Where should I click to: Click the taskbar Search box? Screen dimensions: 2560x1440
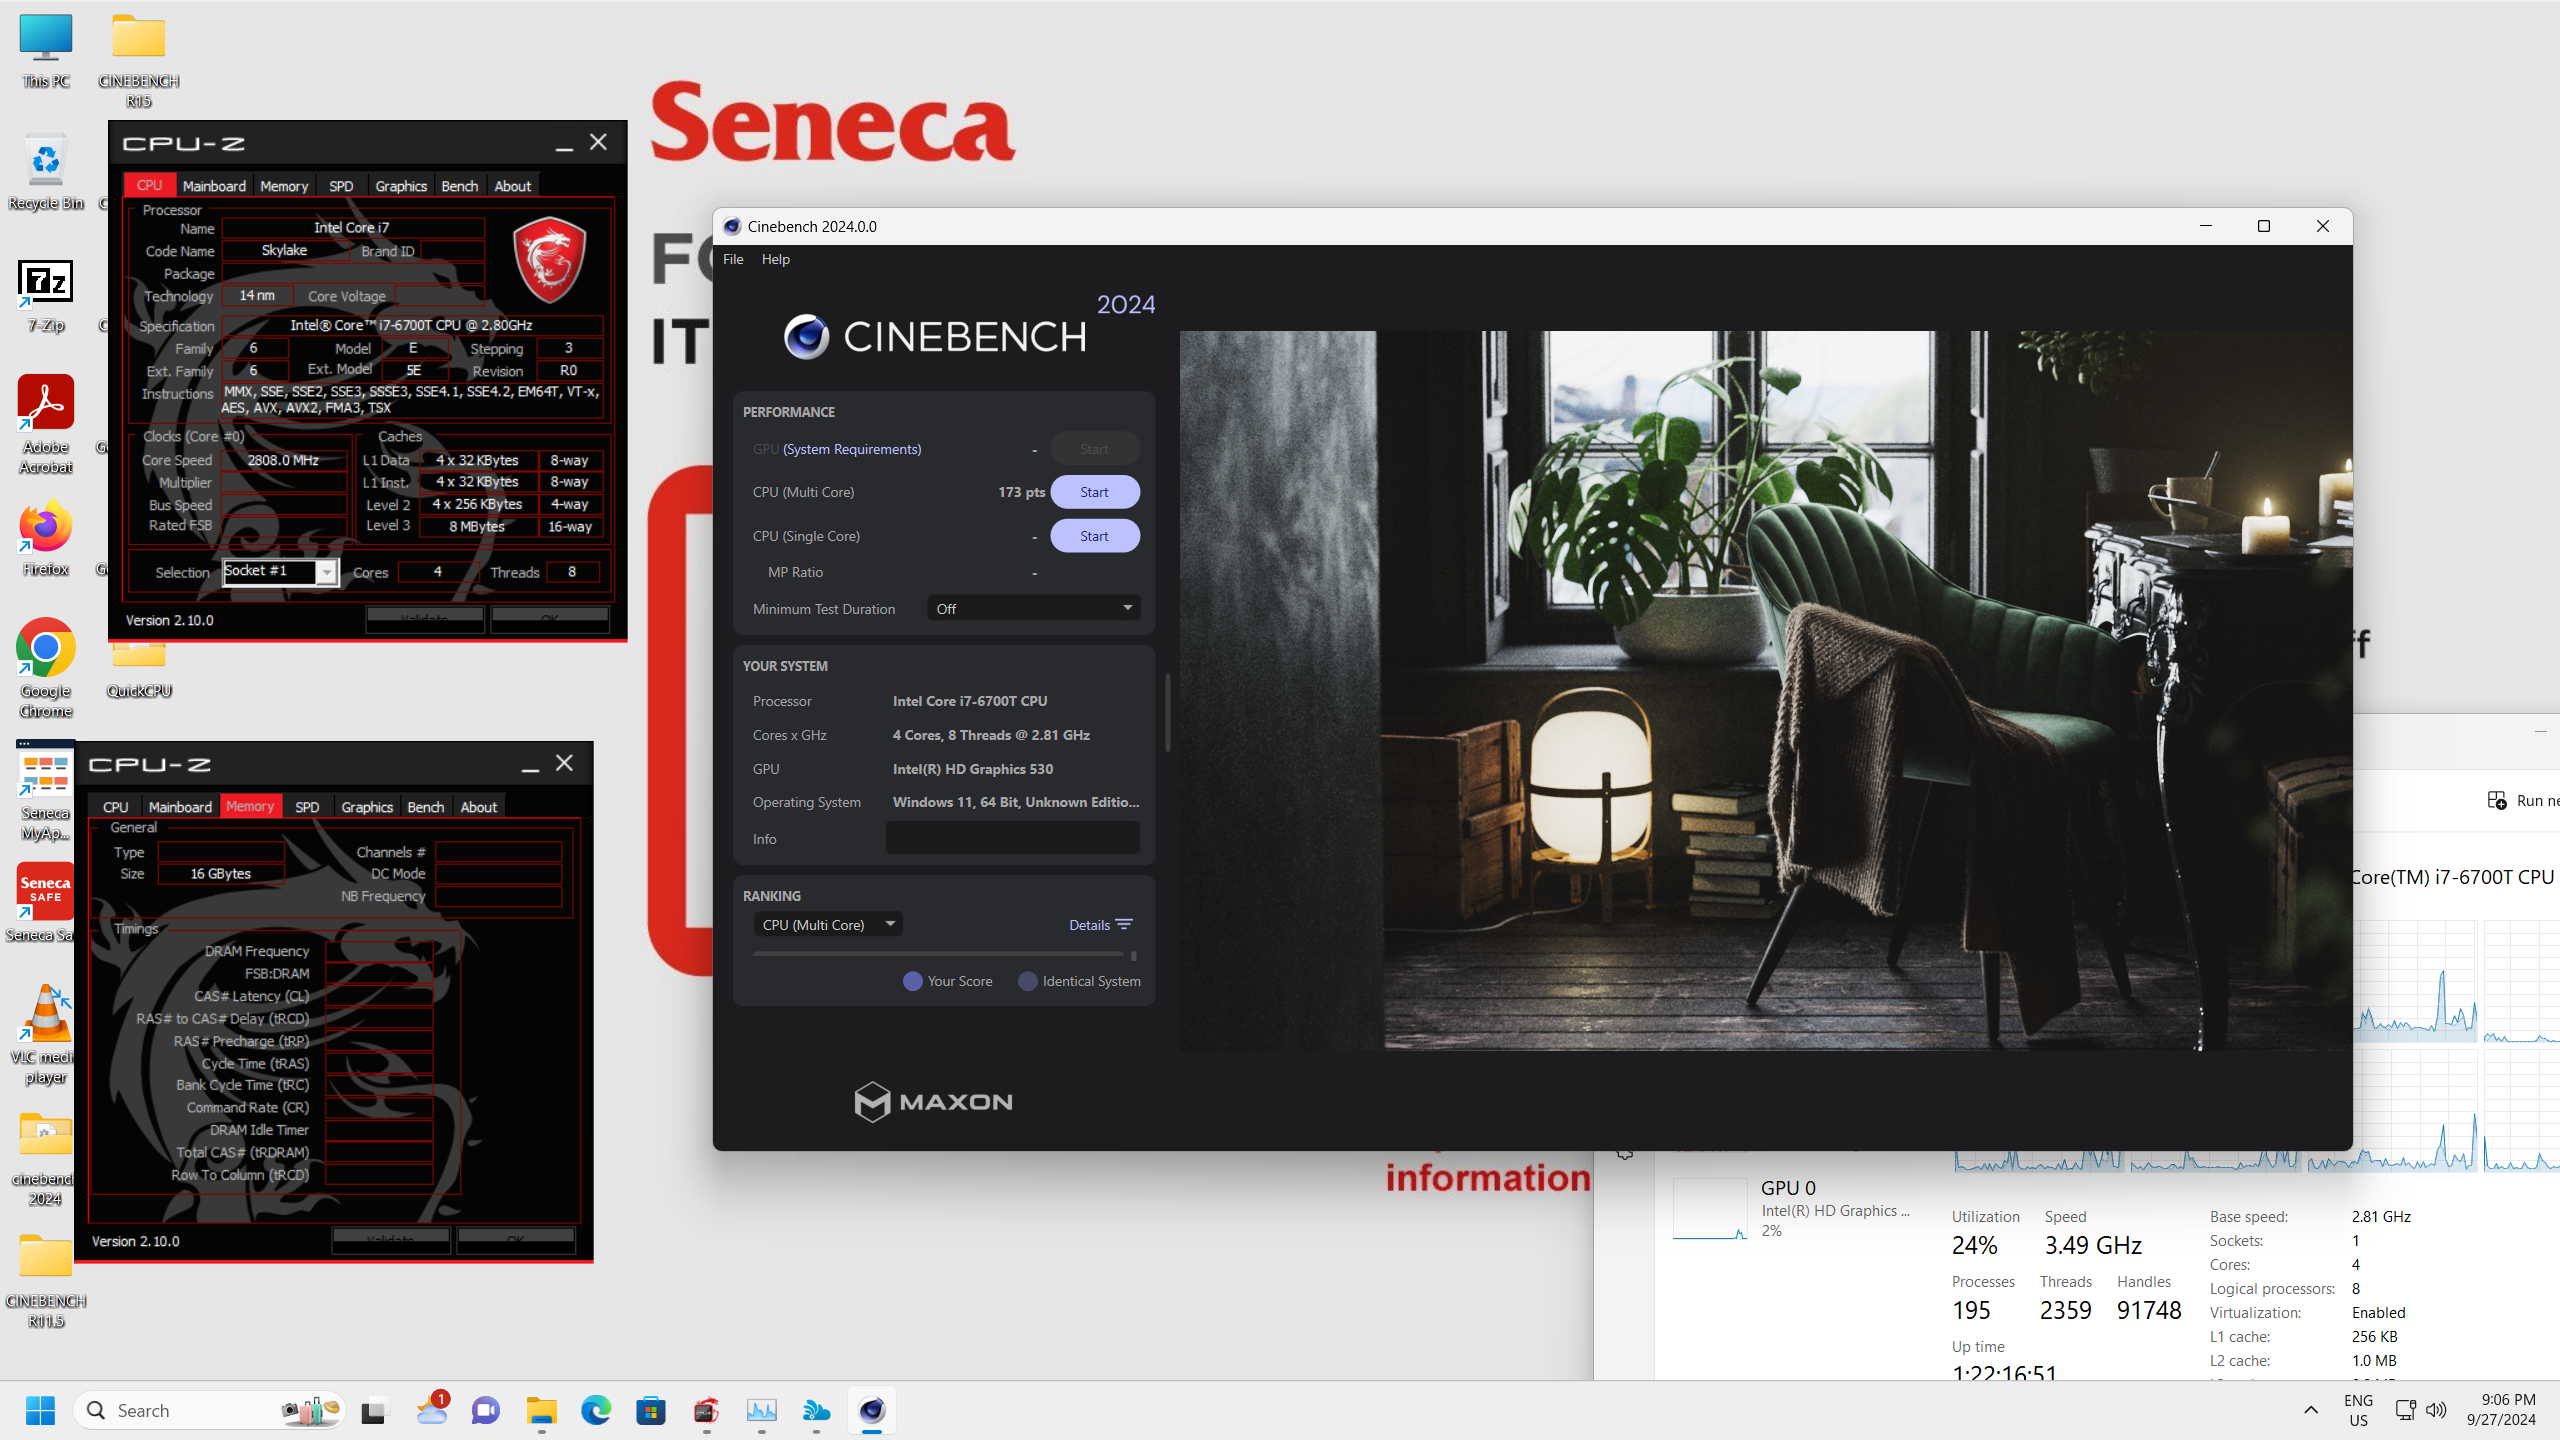click(209, 1410)
